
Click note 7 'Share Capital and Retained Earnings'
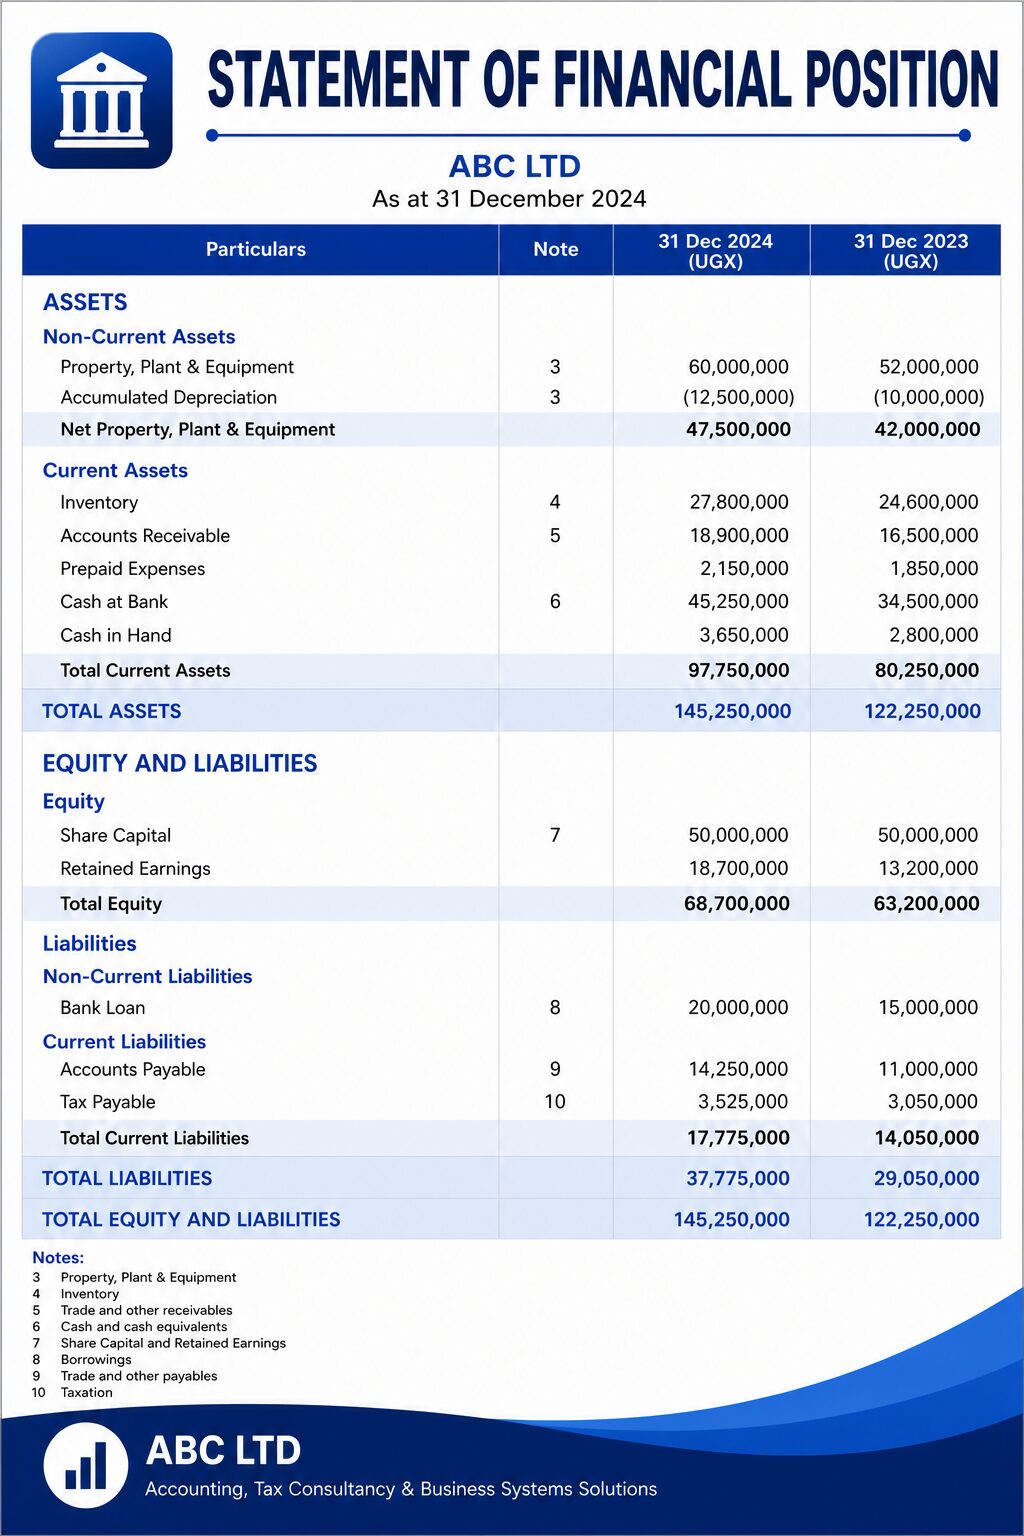point(173,1343)
